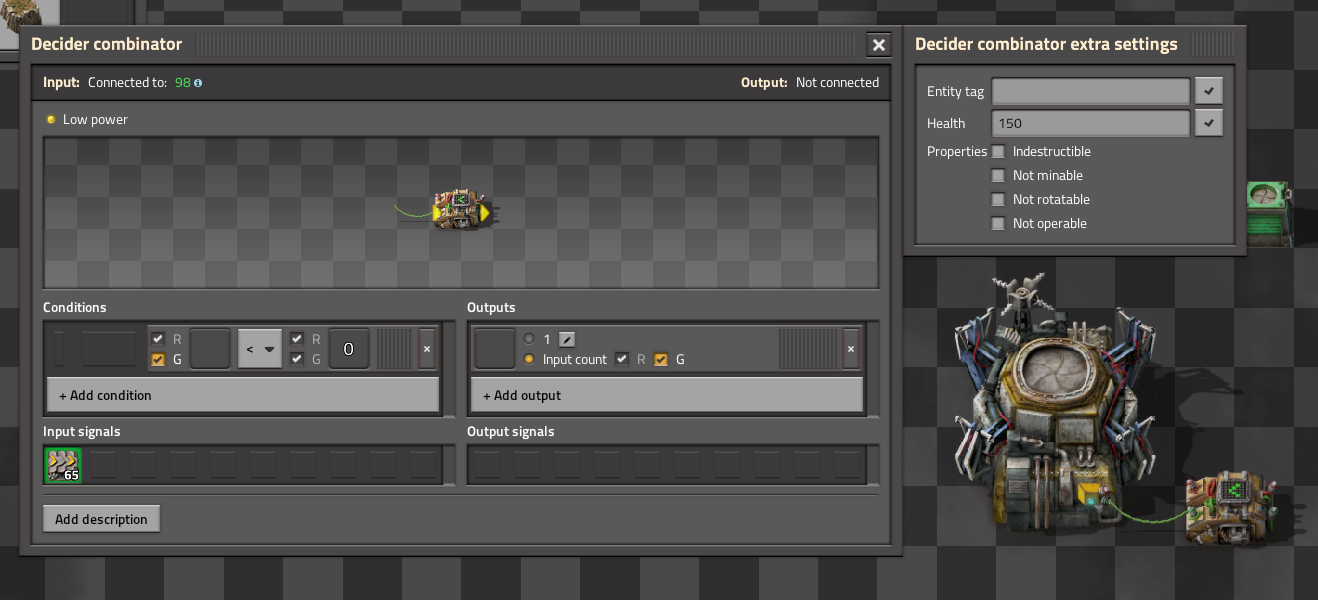The image size is (1318, 600).
Task: Click the Health field showing 150
Action: [1091, 123]
